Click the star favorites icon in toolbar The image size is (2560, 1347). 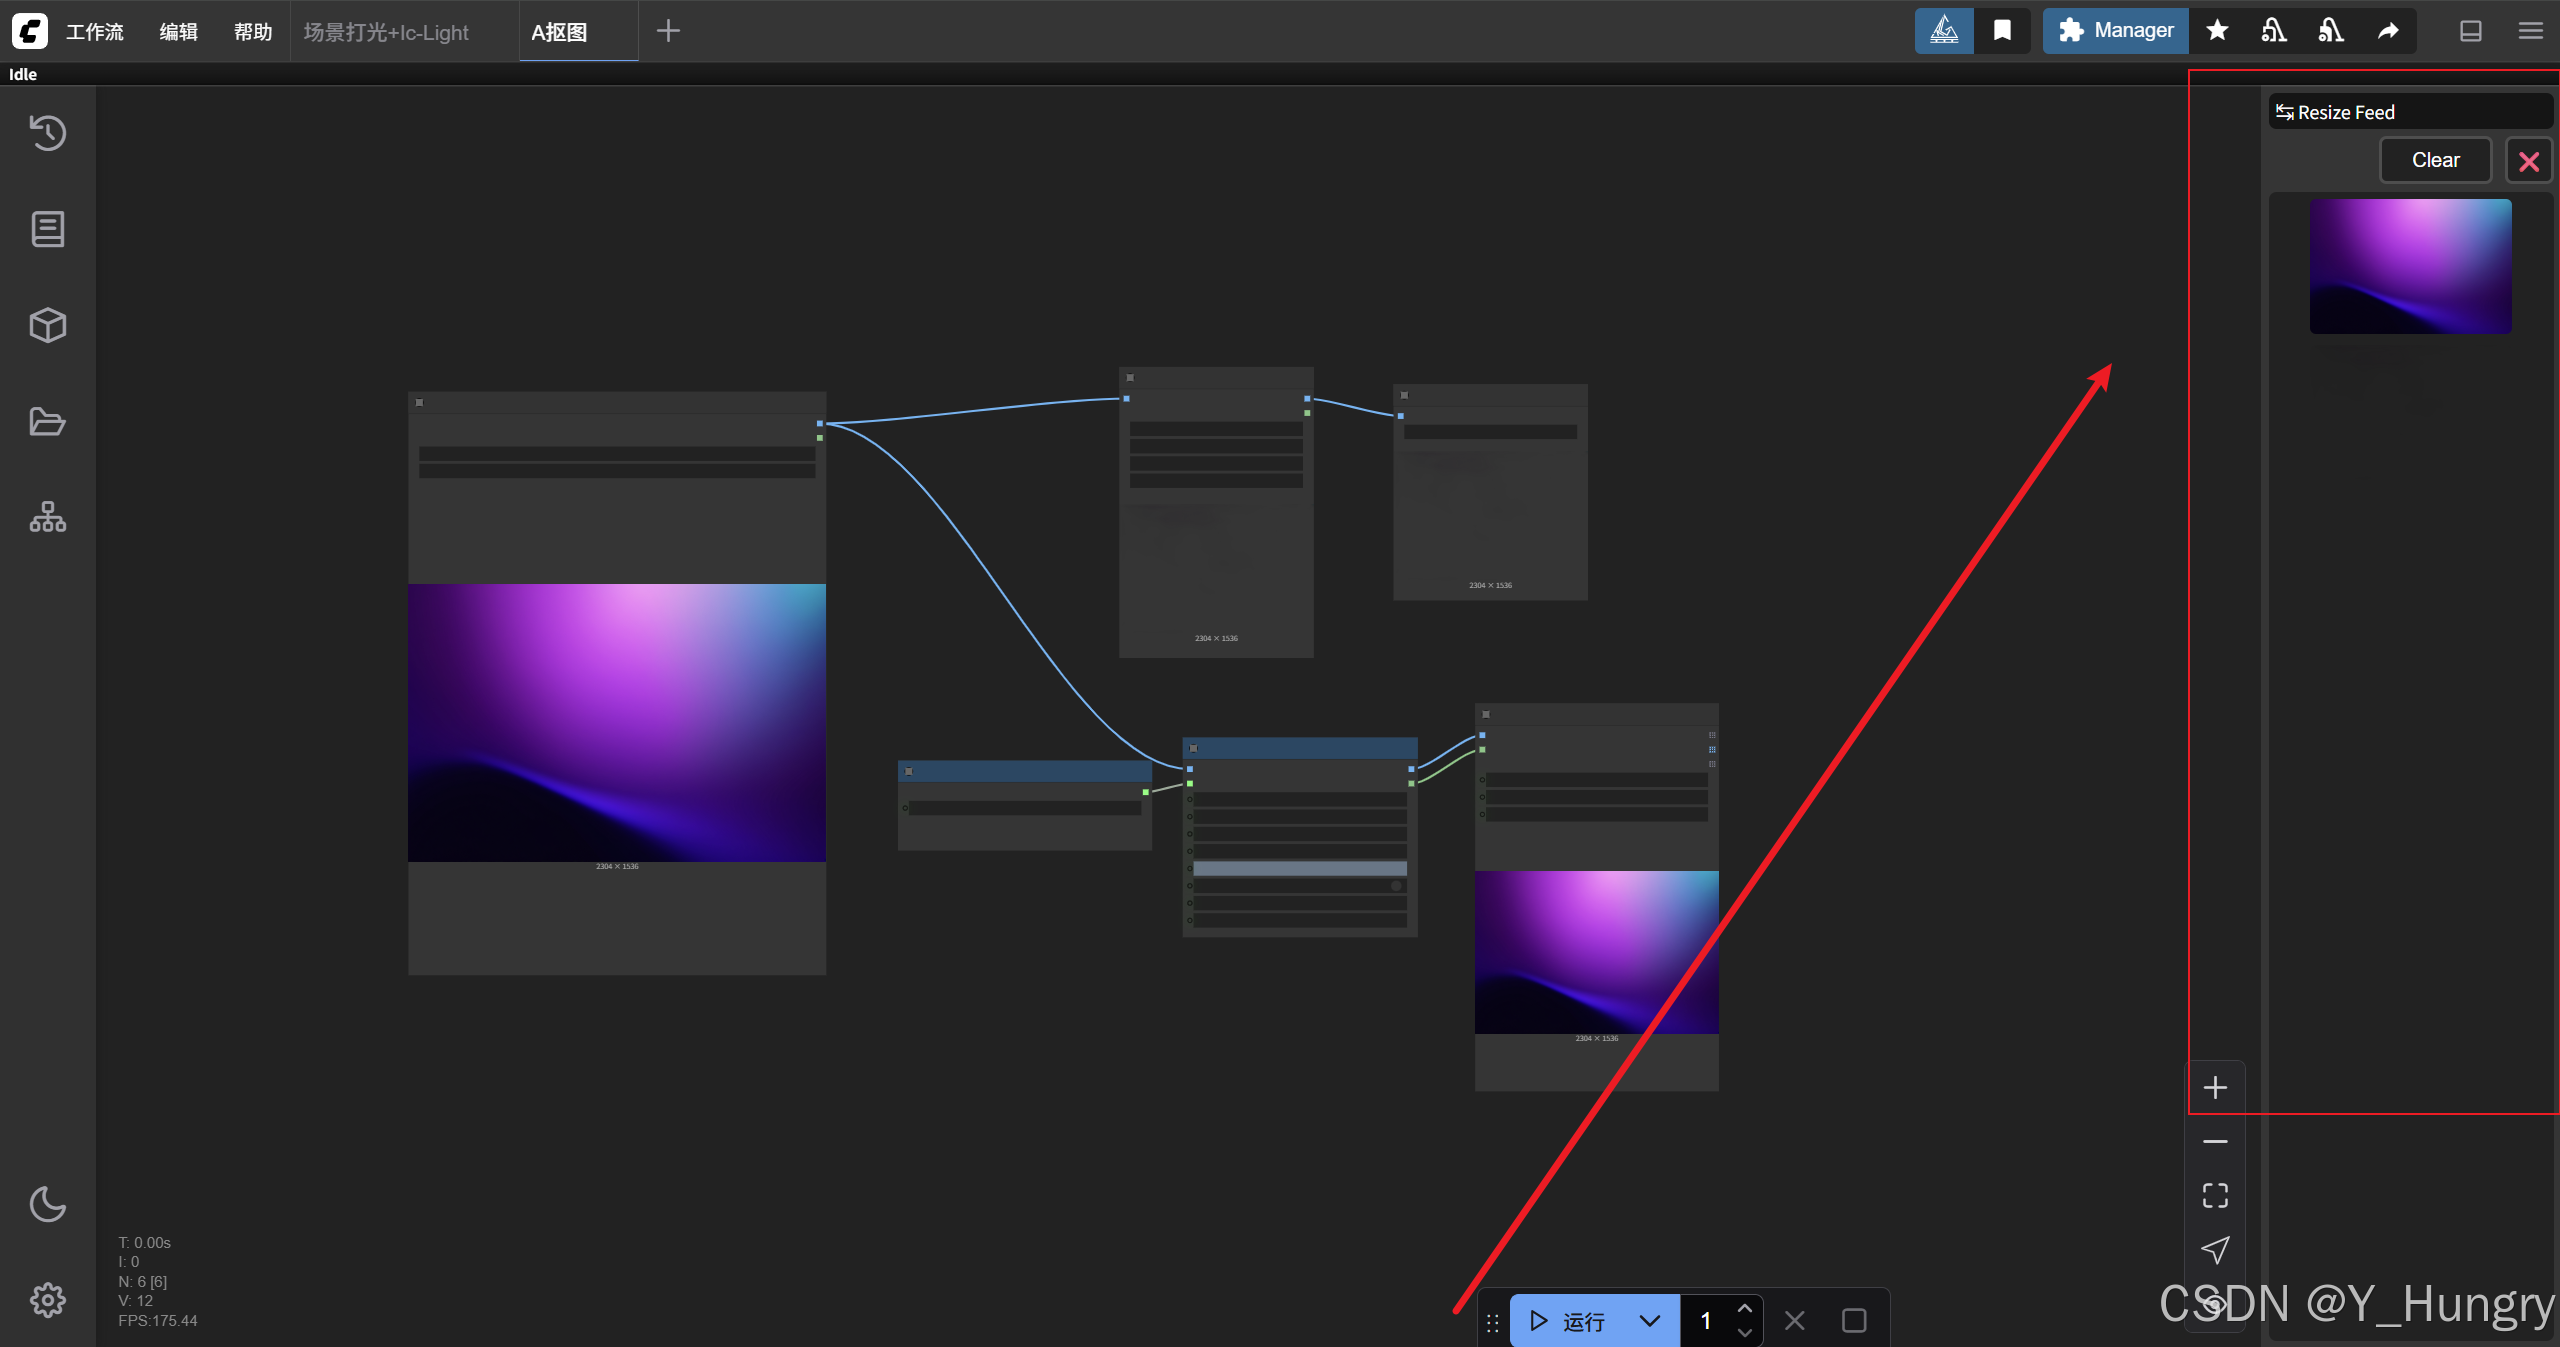click(x=2217, y=31)
